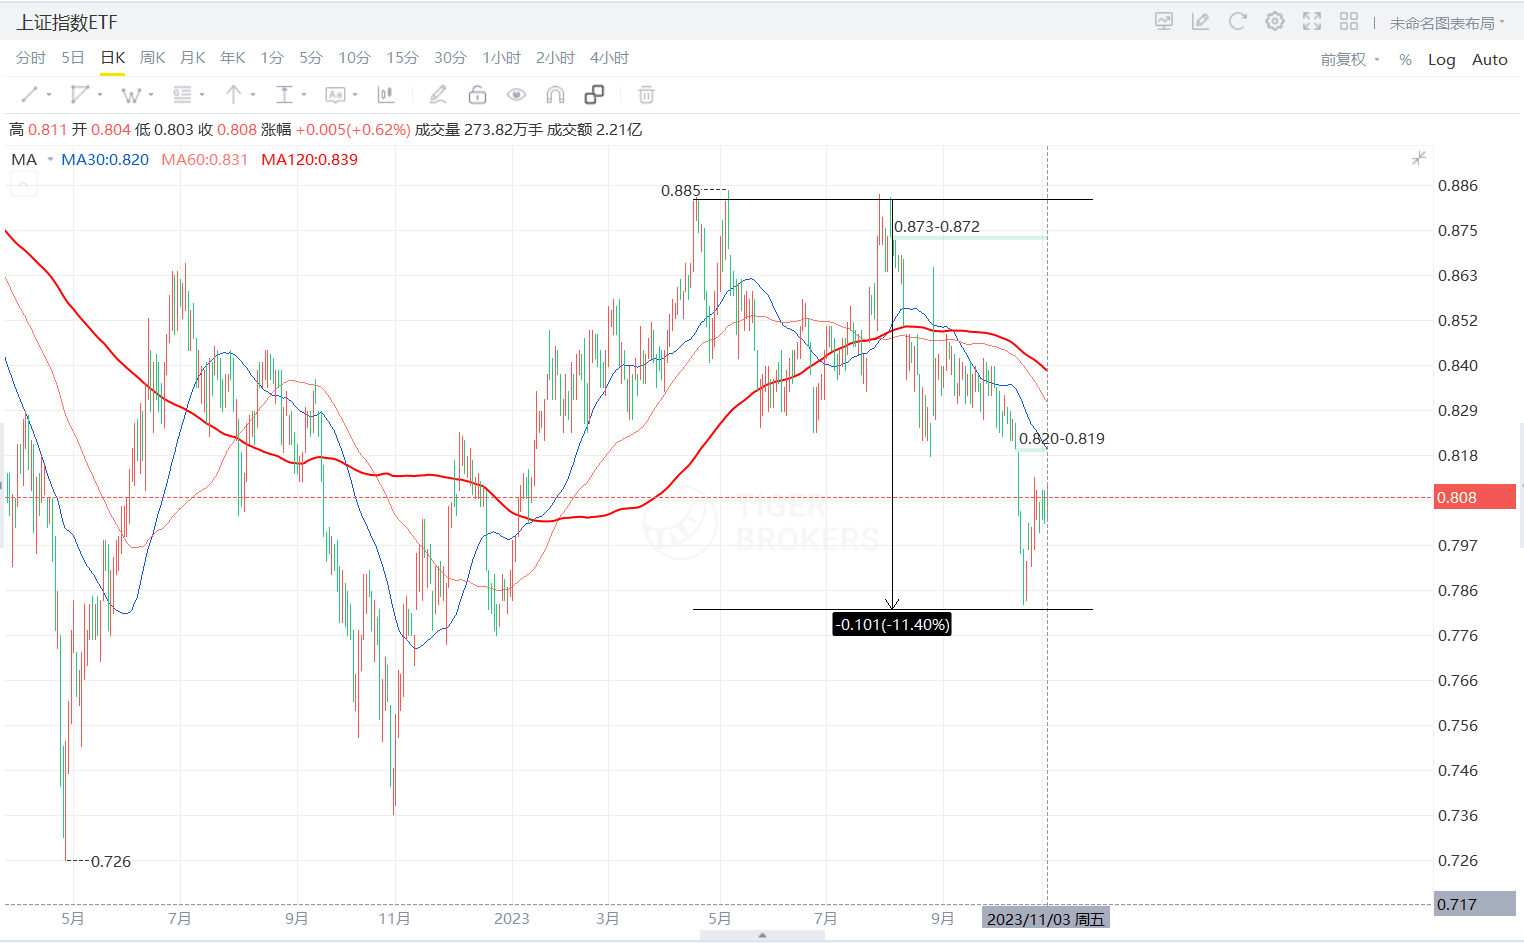Select the text annotation tool

[335, 95]
